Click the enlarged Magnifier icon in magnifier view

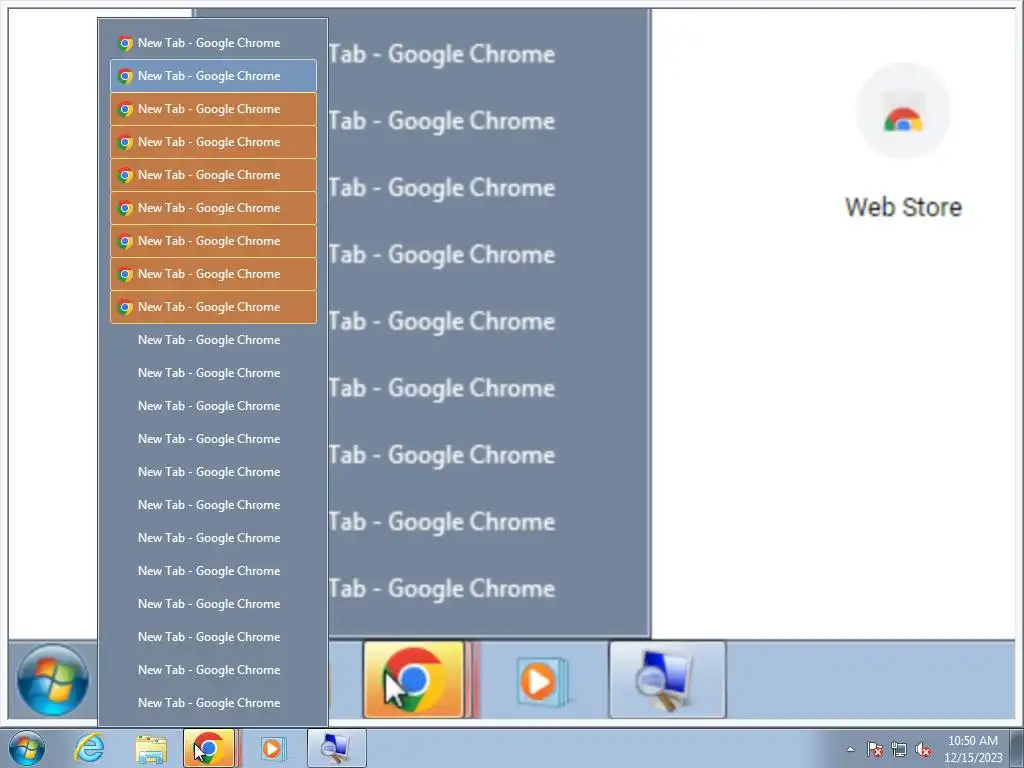pyautogui.click(x=667, y=679)
